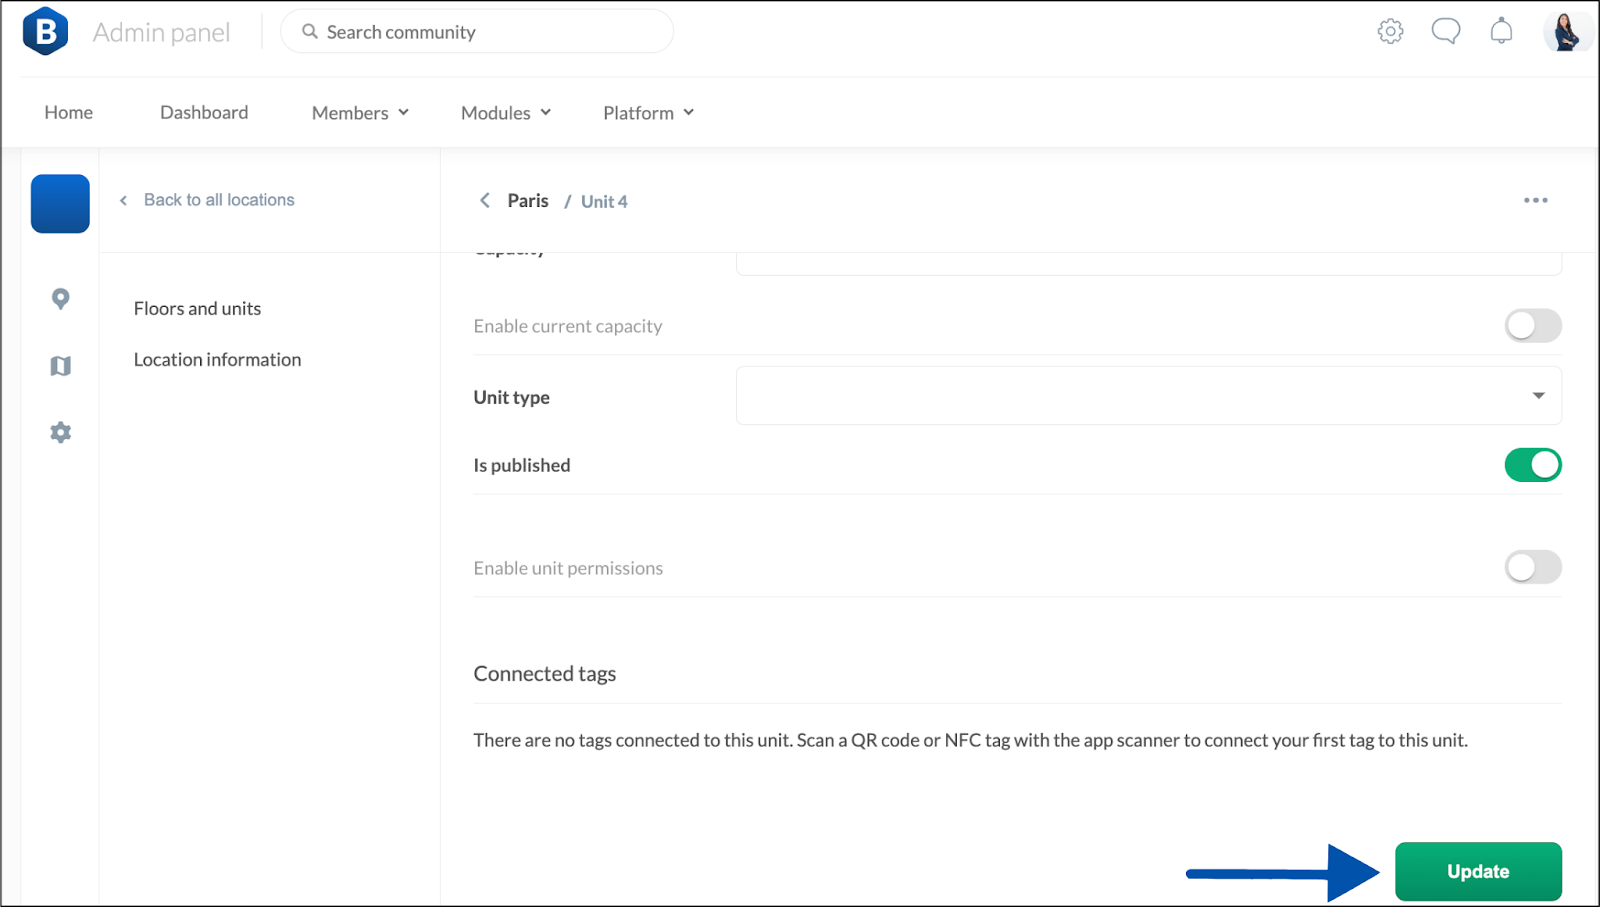Image resolution: width=1600 pixels, height=907 pixels.
Task: Open the chat messages icon
Action: coord(1445,31)
